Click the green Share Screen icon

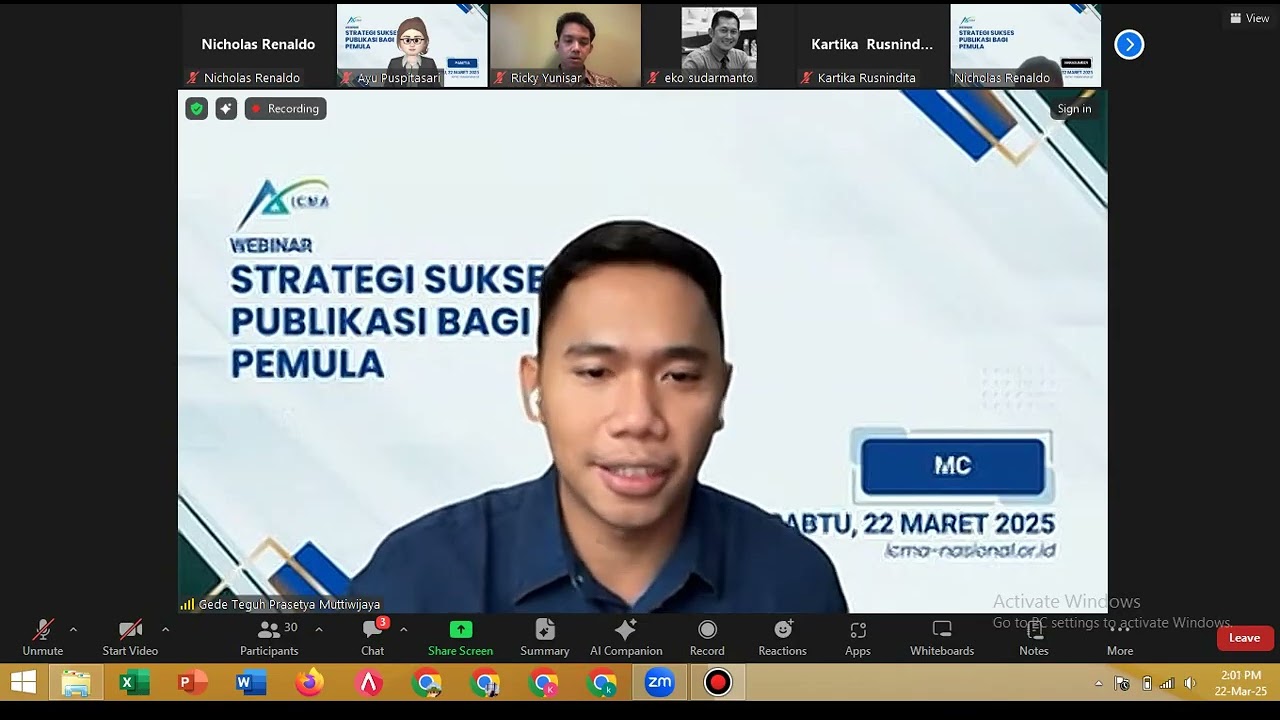(x=461, y=629)
